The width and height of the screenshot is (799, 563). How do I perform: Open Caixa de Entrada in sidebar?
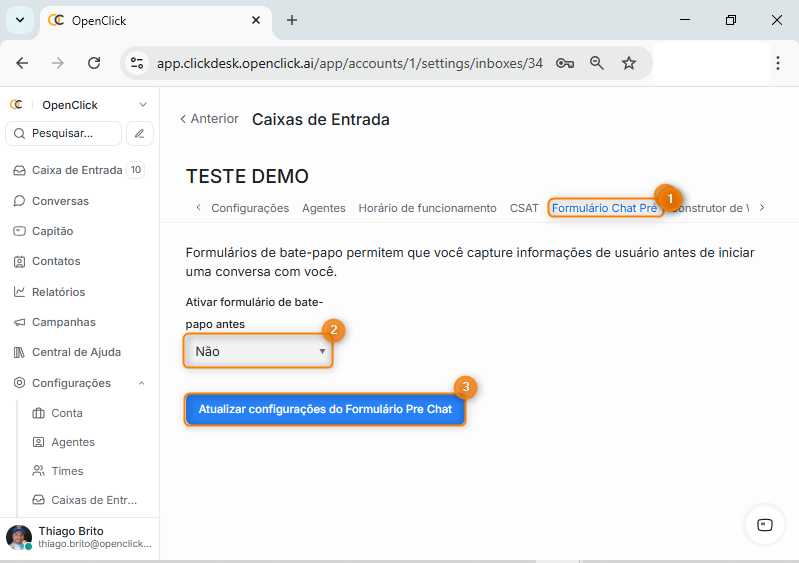click(76, 170)
